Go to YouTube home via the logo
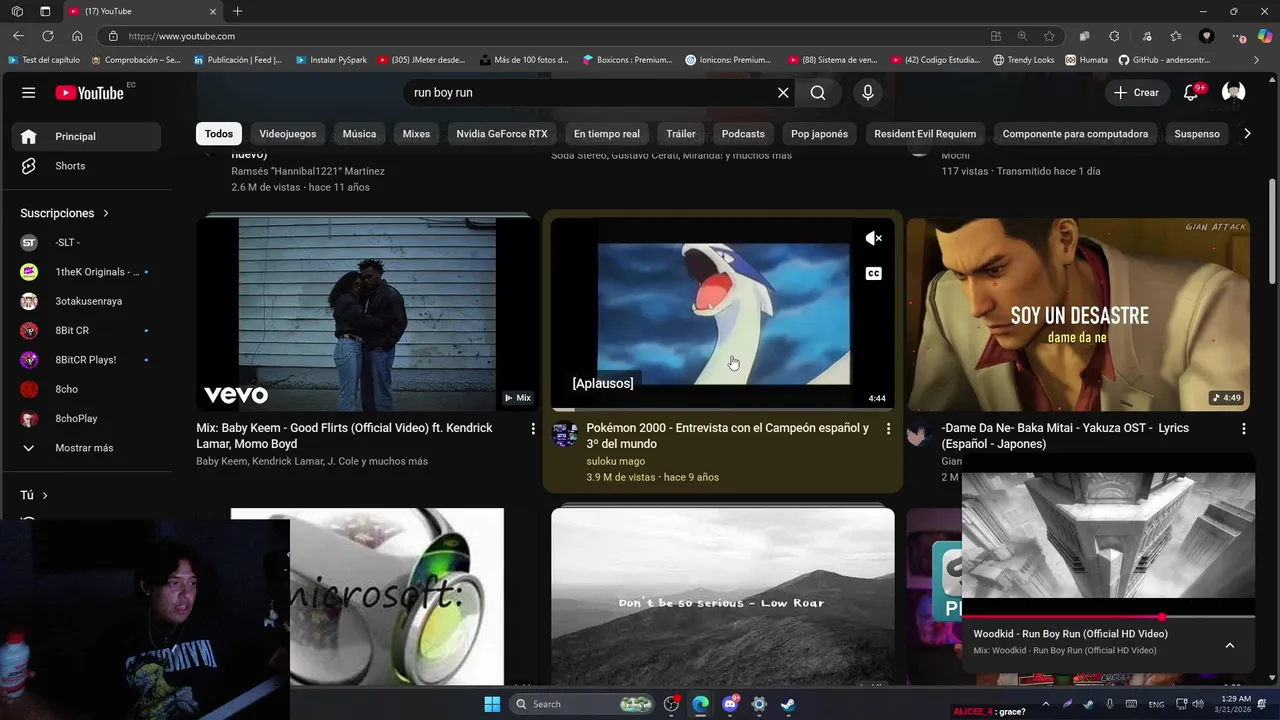Image resolution: width=1280 pixels, height=720 pixels. pyautogui.click(x=89, y=92)
